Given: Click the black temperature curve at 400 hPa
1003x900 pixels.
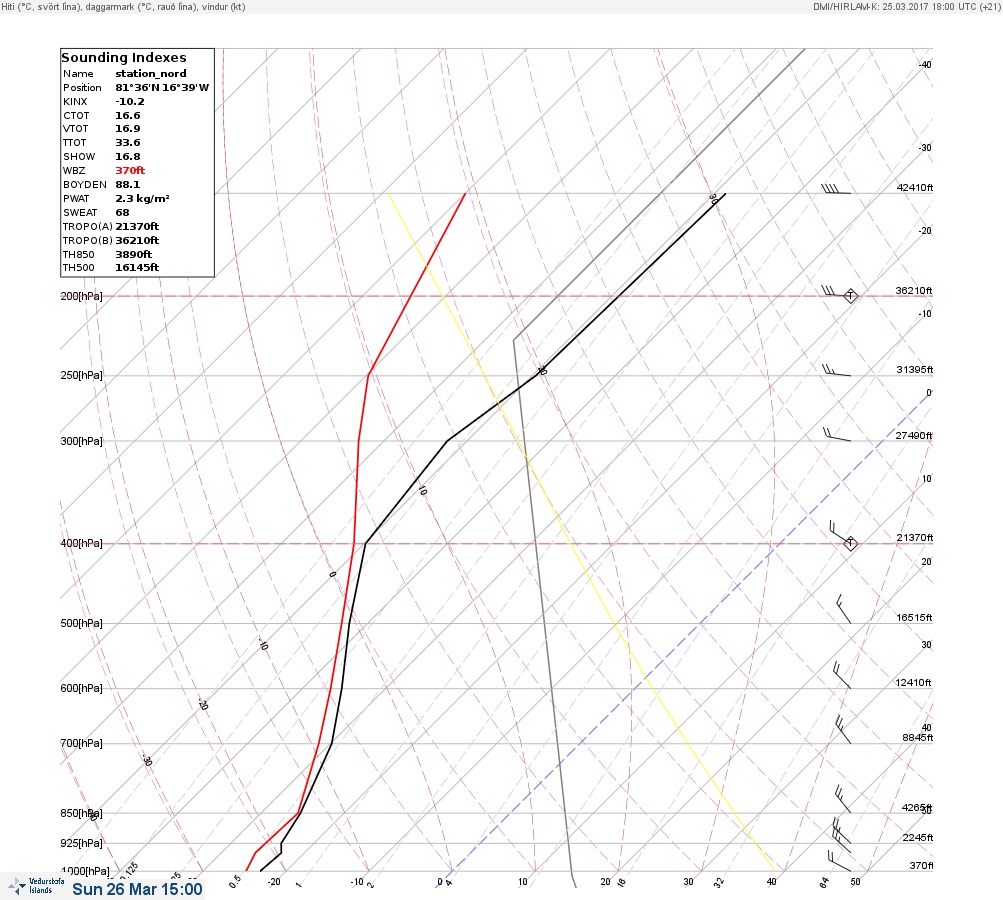Looking at the screenshot, I should 365,543.
